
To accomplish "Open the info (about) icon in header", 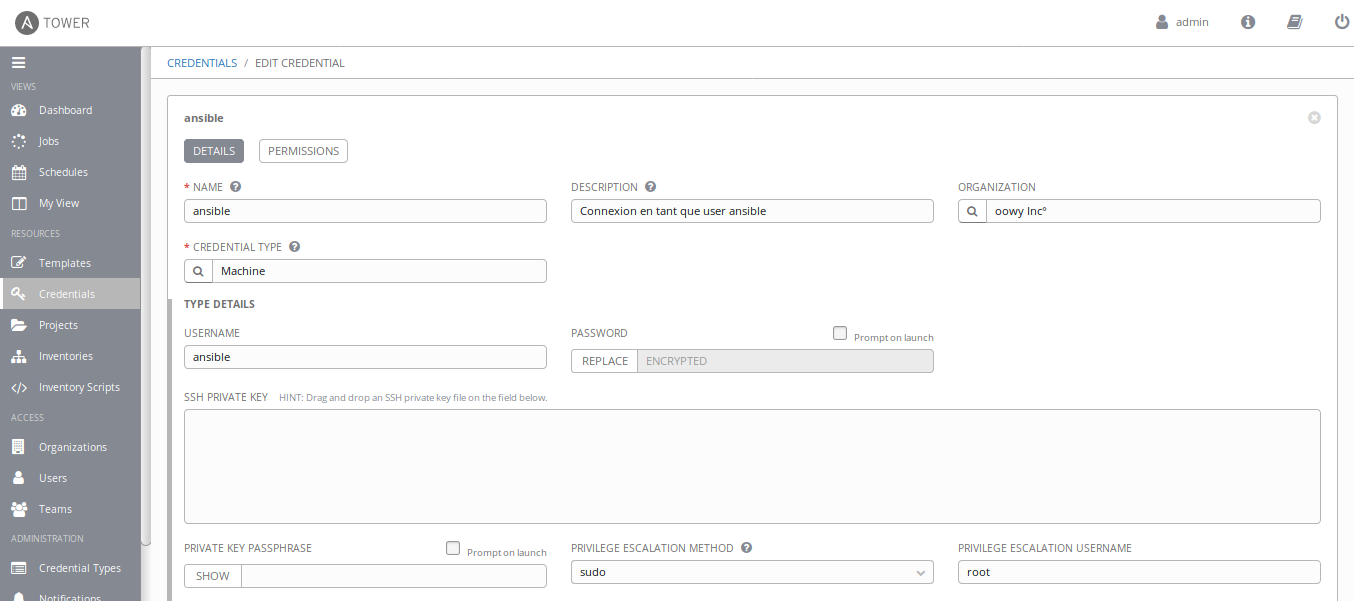I will pos(1248,22).
